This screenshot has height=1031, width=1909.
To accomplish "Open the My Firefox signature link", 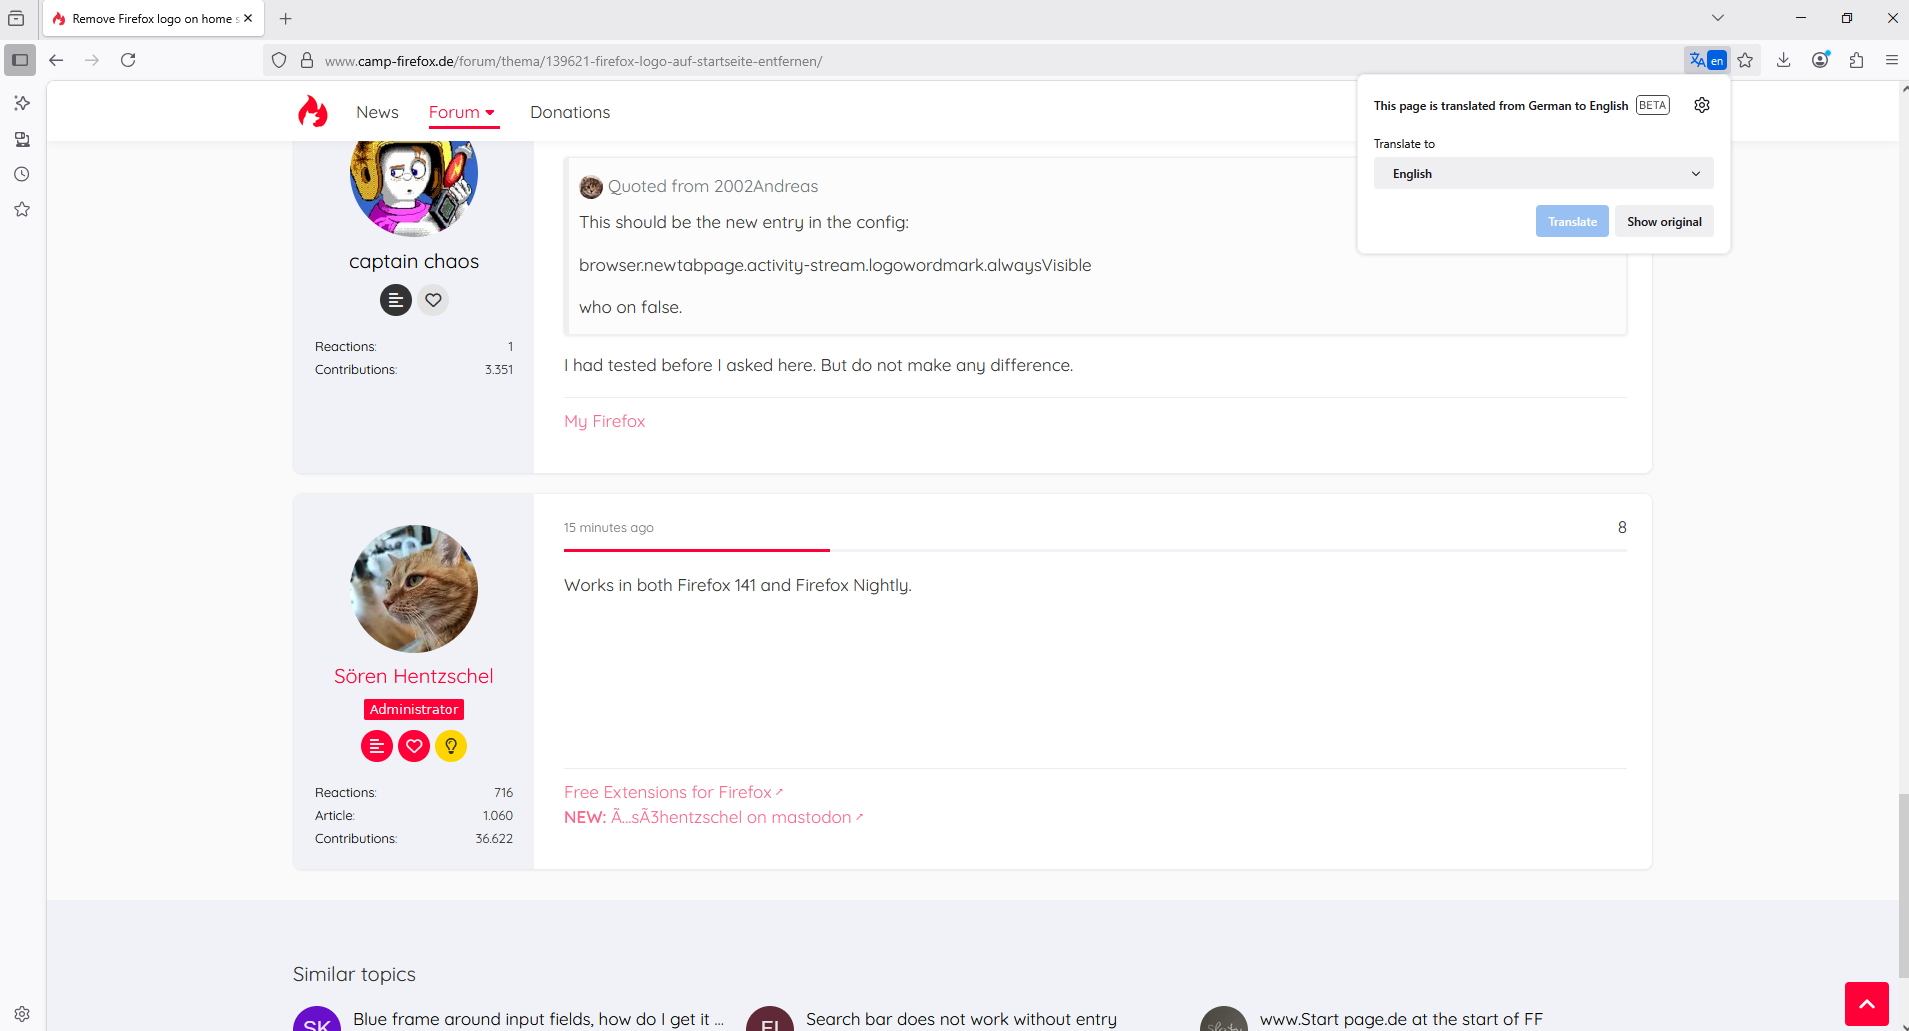I will 604,421.
